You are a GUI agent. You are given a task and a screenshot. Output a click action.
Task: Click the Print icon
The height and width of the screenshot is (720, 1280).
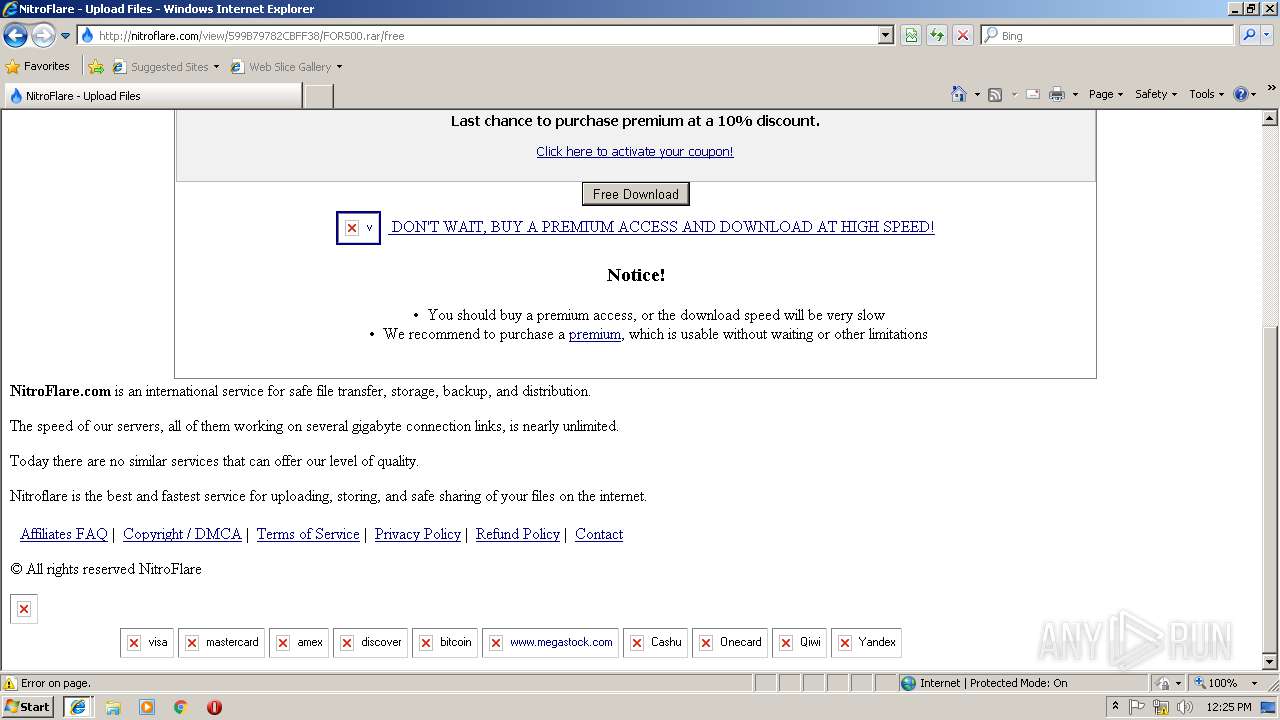(1057, 94)
